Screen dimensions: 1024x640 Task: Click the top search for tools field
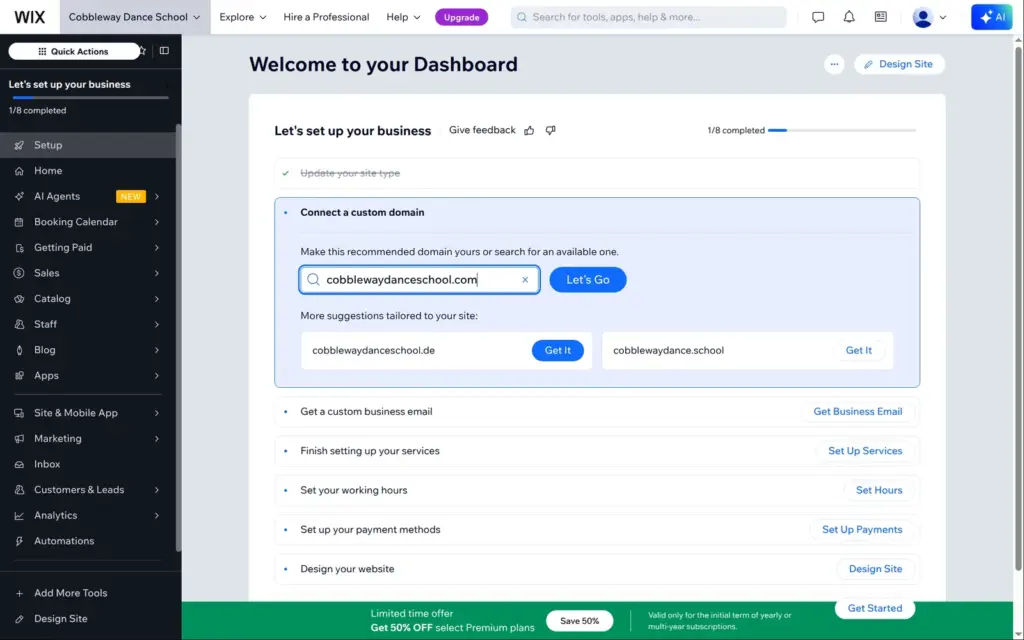pyautogui.click(x=648, y=17)
